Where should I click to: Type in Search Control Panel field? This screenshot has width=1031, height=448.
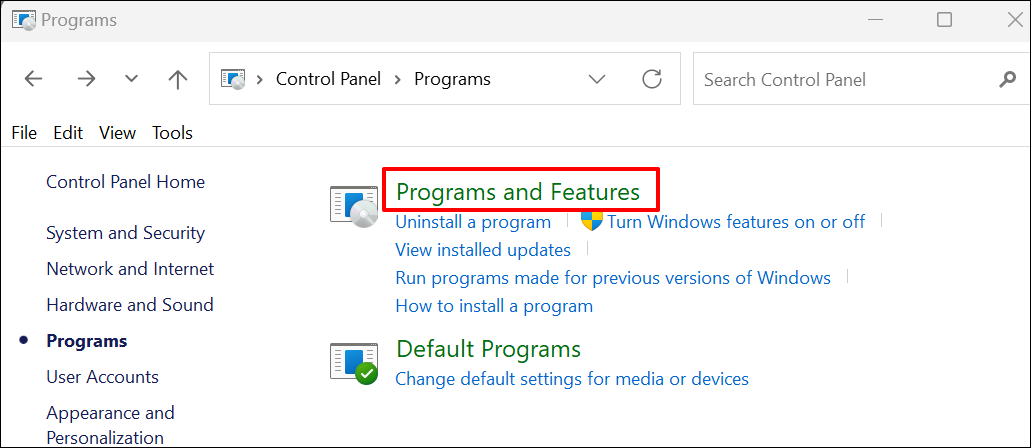click(x=840, y=79)
